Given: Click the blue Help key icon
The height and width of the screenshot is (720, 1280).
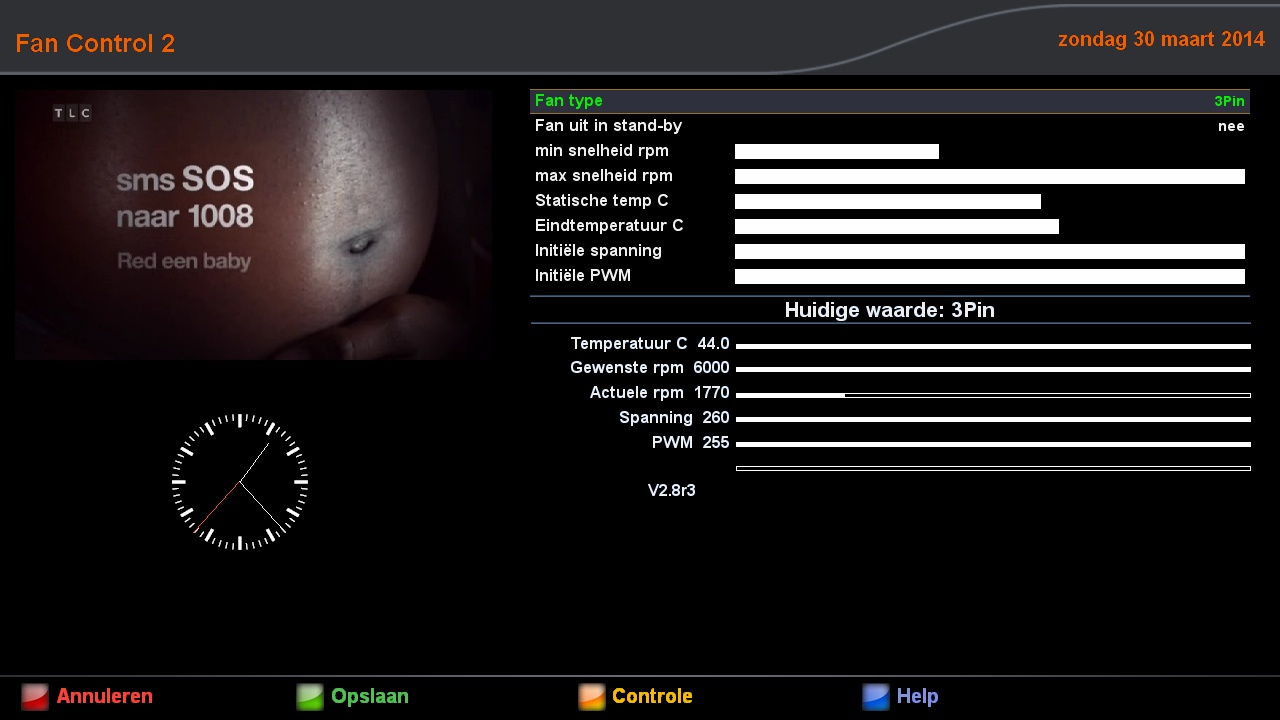Looking at the screenshot, I should pyautogui.click(x=876, y=697).
